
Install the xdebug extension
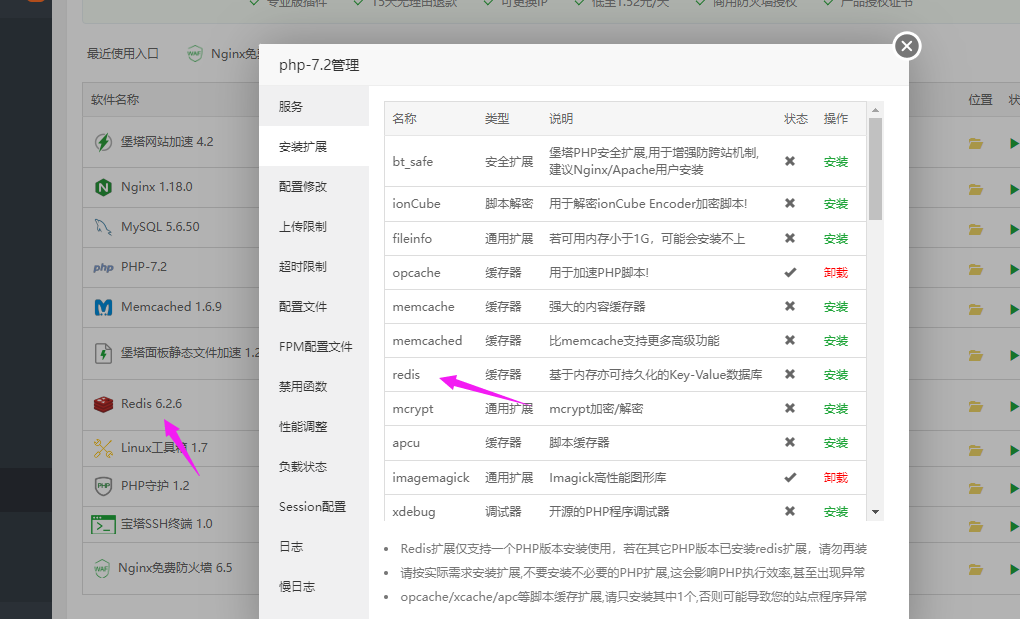tap(835, 512)
